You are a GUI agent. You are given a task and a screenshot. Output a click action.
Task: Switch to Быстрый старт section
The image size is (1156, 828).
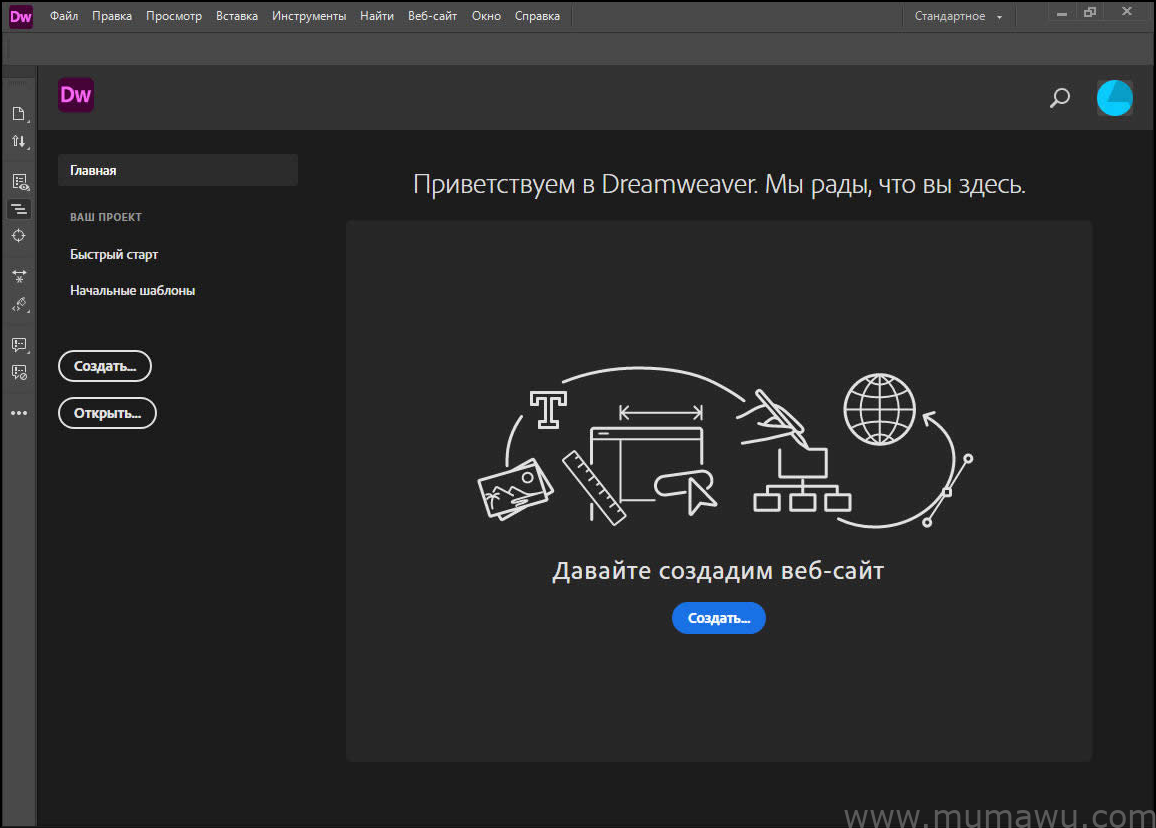point(113,254)
